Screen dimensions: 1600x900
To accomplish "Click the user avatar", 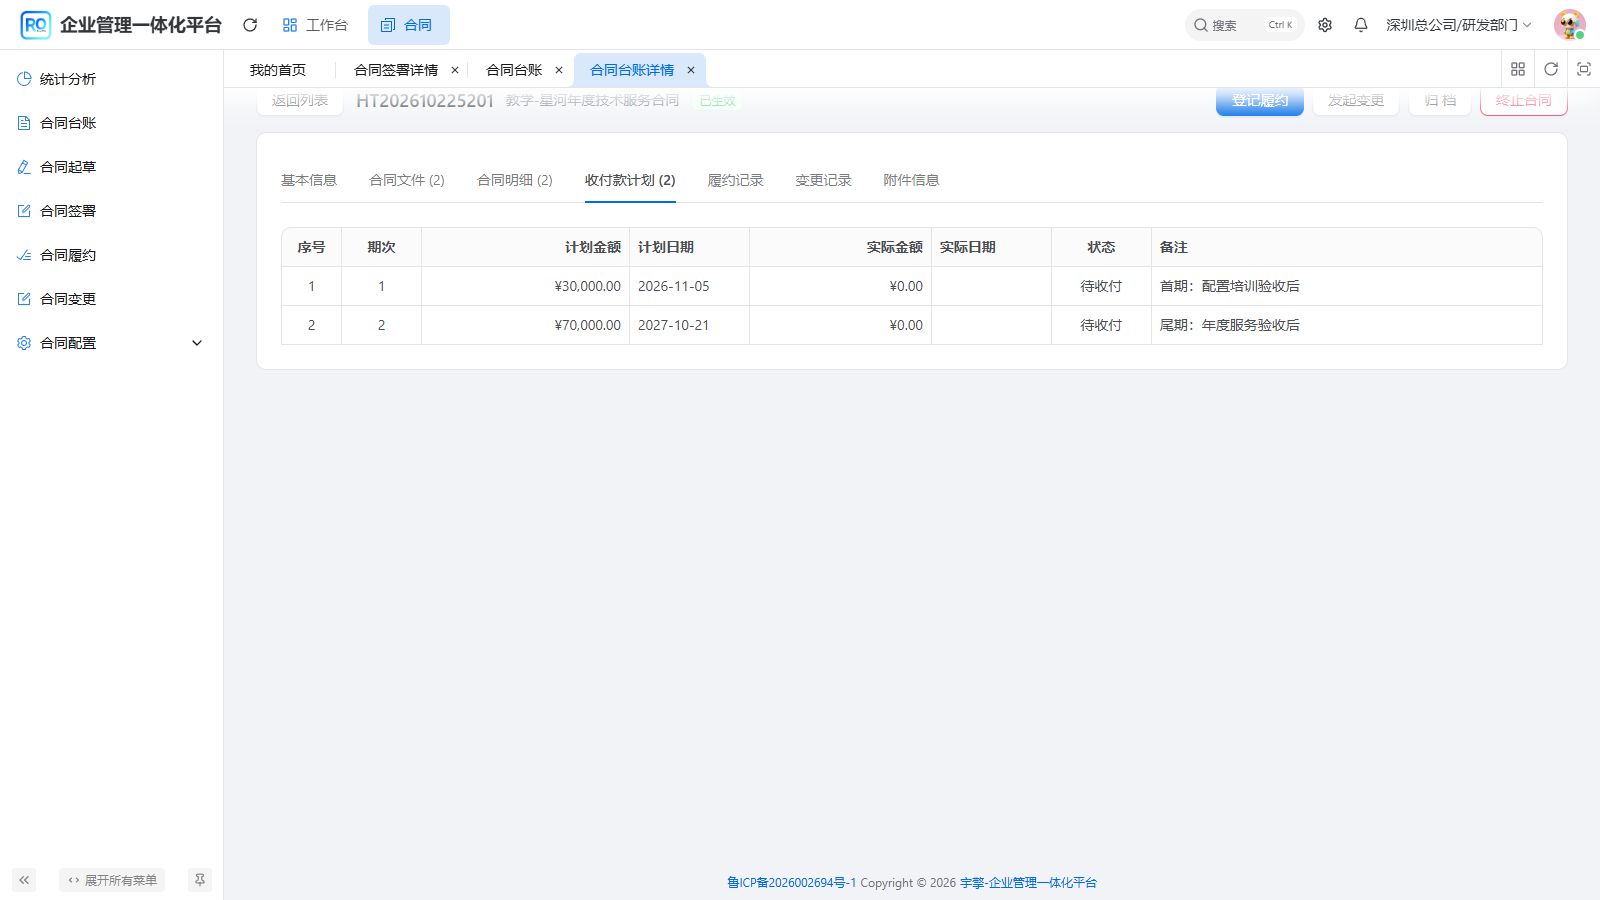I will (x=1569, y=25).
